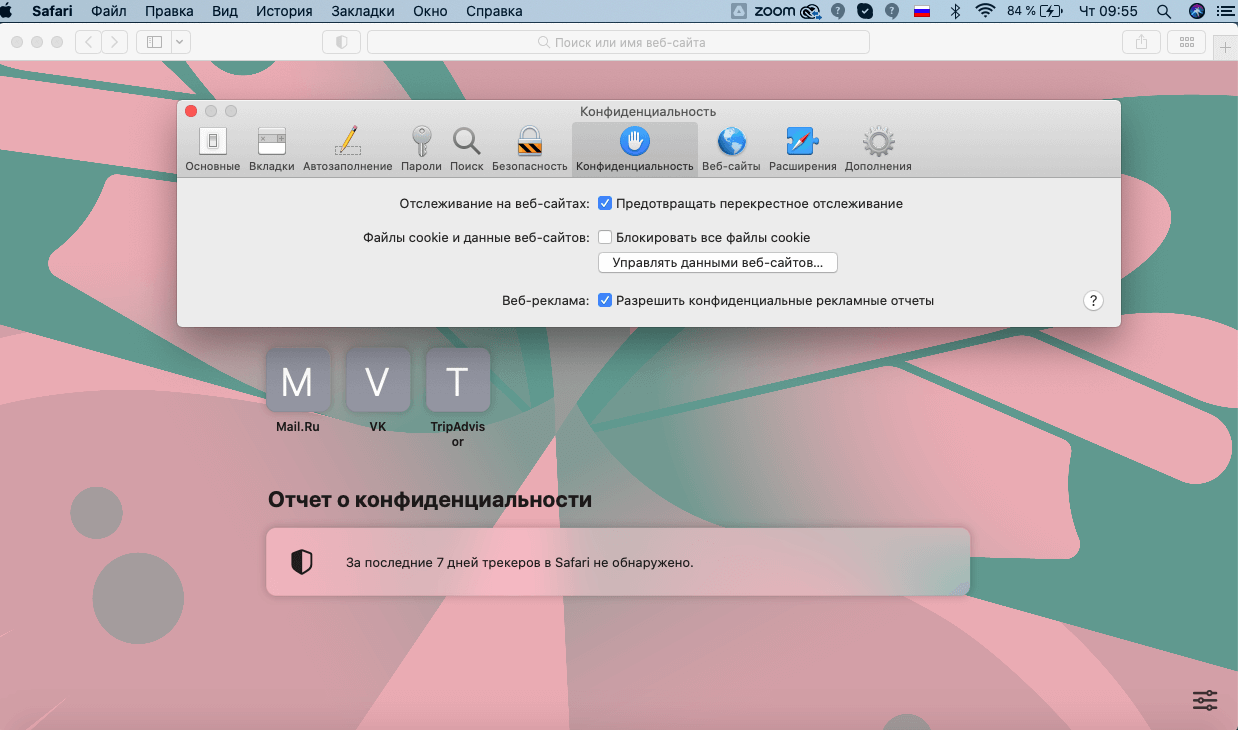Open the Mail.Ru favorite tile
Viewport: 1238px width, 730px height.
click(297, 380)
